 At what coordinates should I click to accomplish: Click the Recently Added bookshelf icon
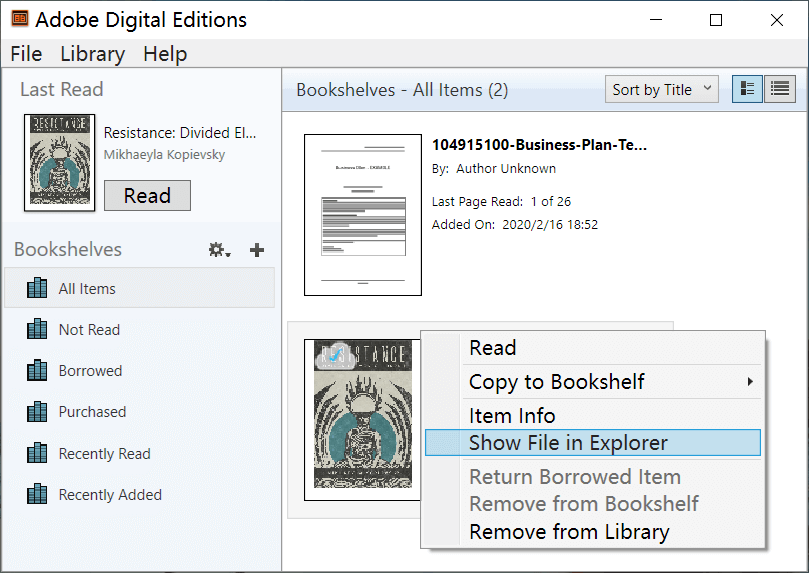pyautogui.click(x=37, y=494)
